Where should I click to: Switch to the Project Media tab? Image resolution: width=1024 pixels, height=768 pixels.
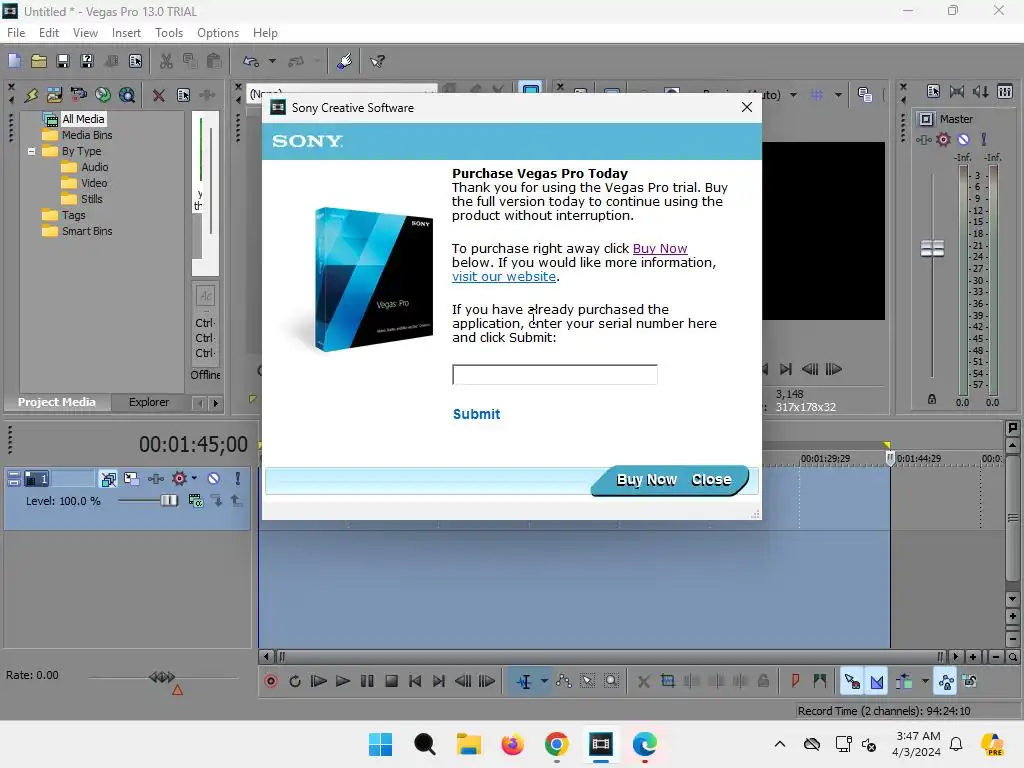point(57,402)
